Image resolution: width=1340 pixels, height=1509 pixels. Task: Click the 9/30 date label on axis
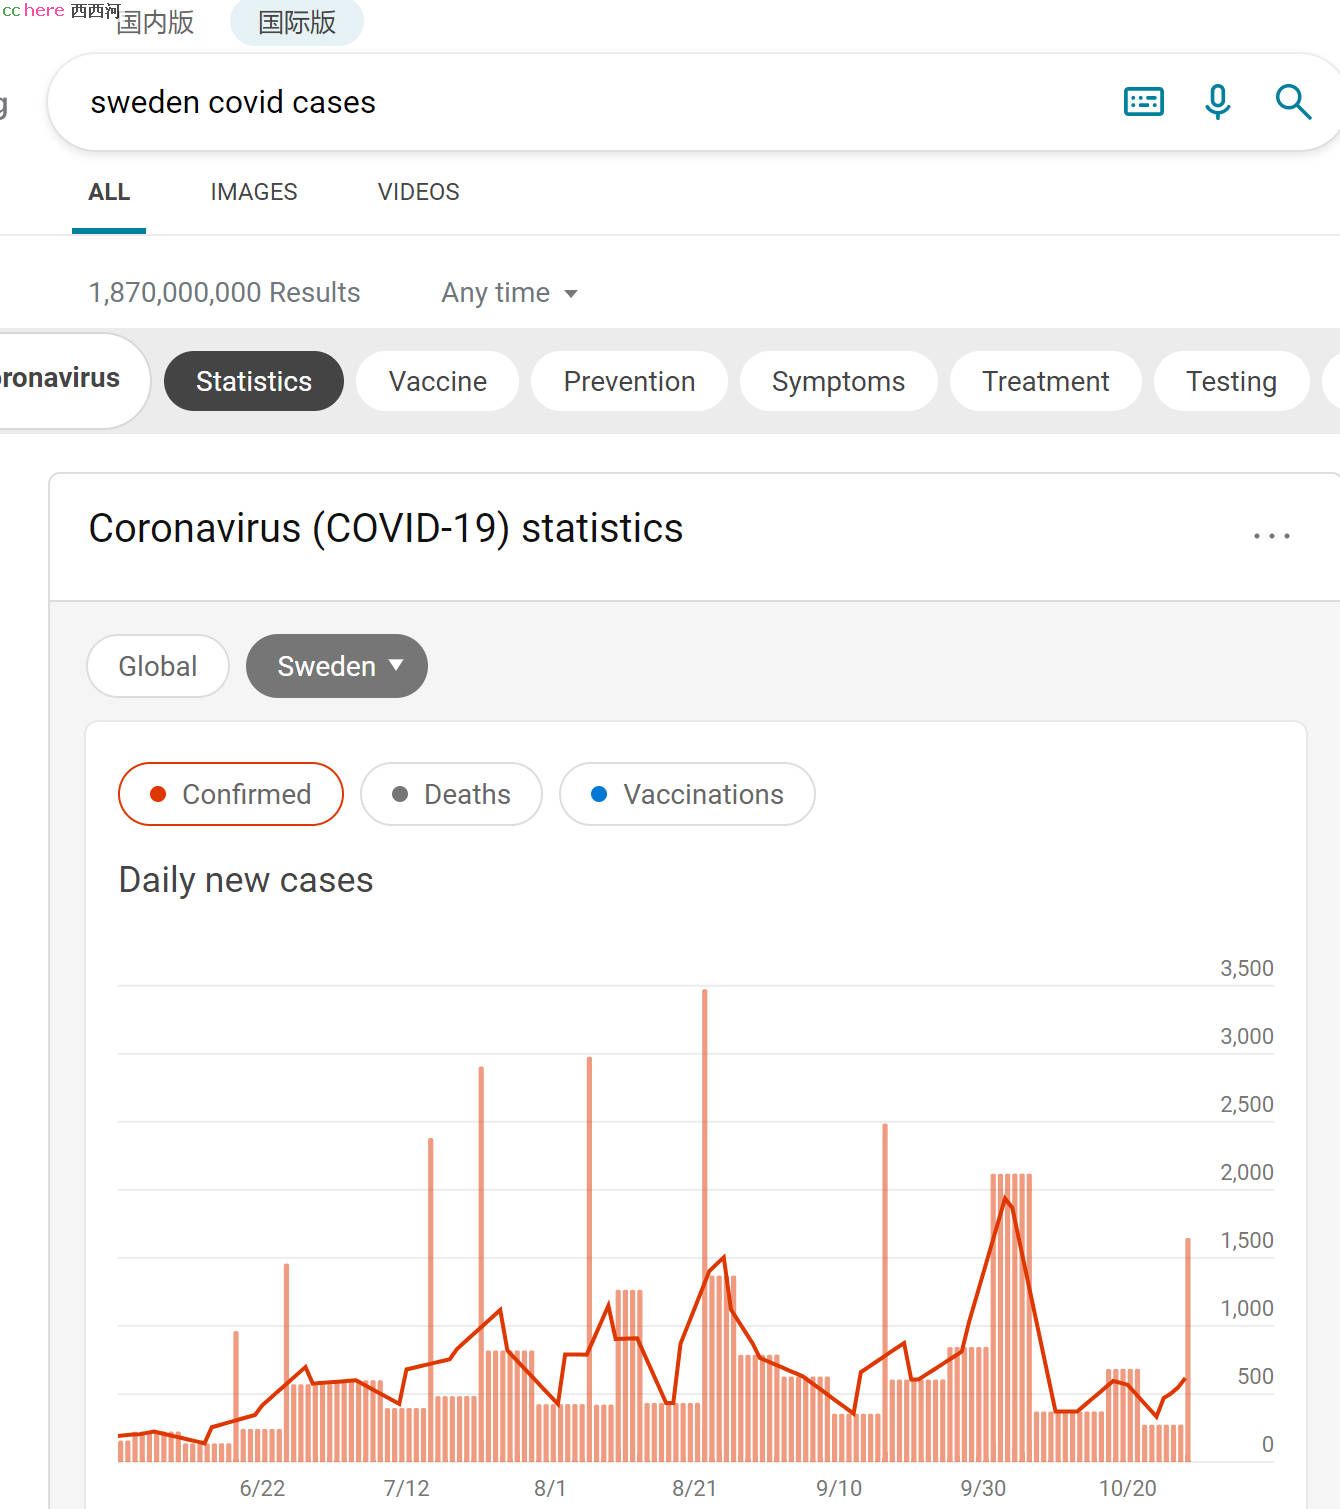[x=983, y=1488]
